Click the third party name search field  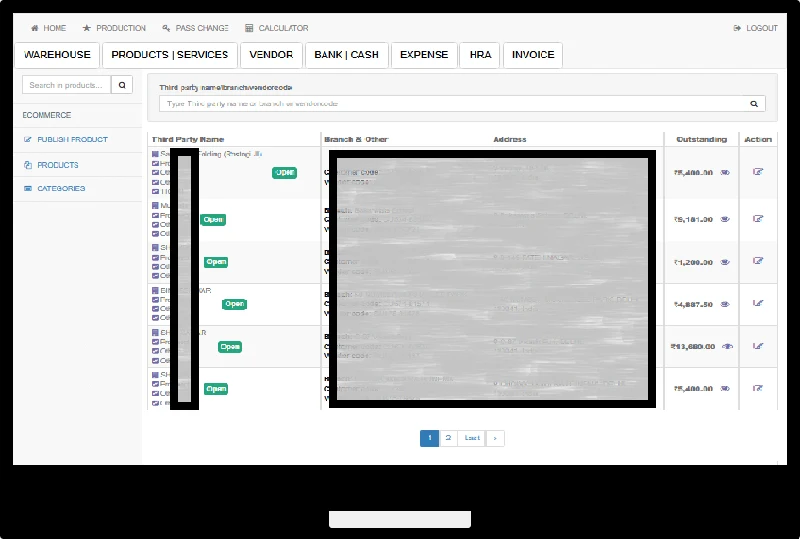[452, 103]
